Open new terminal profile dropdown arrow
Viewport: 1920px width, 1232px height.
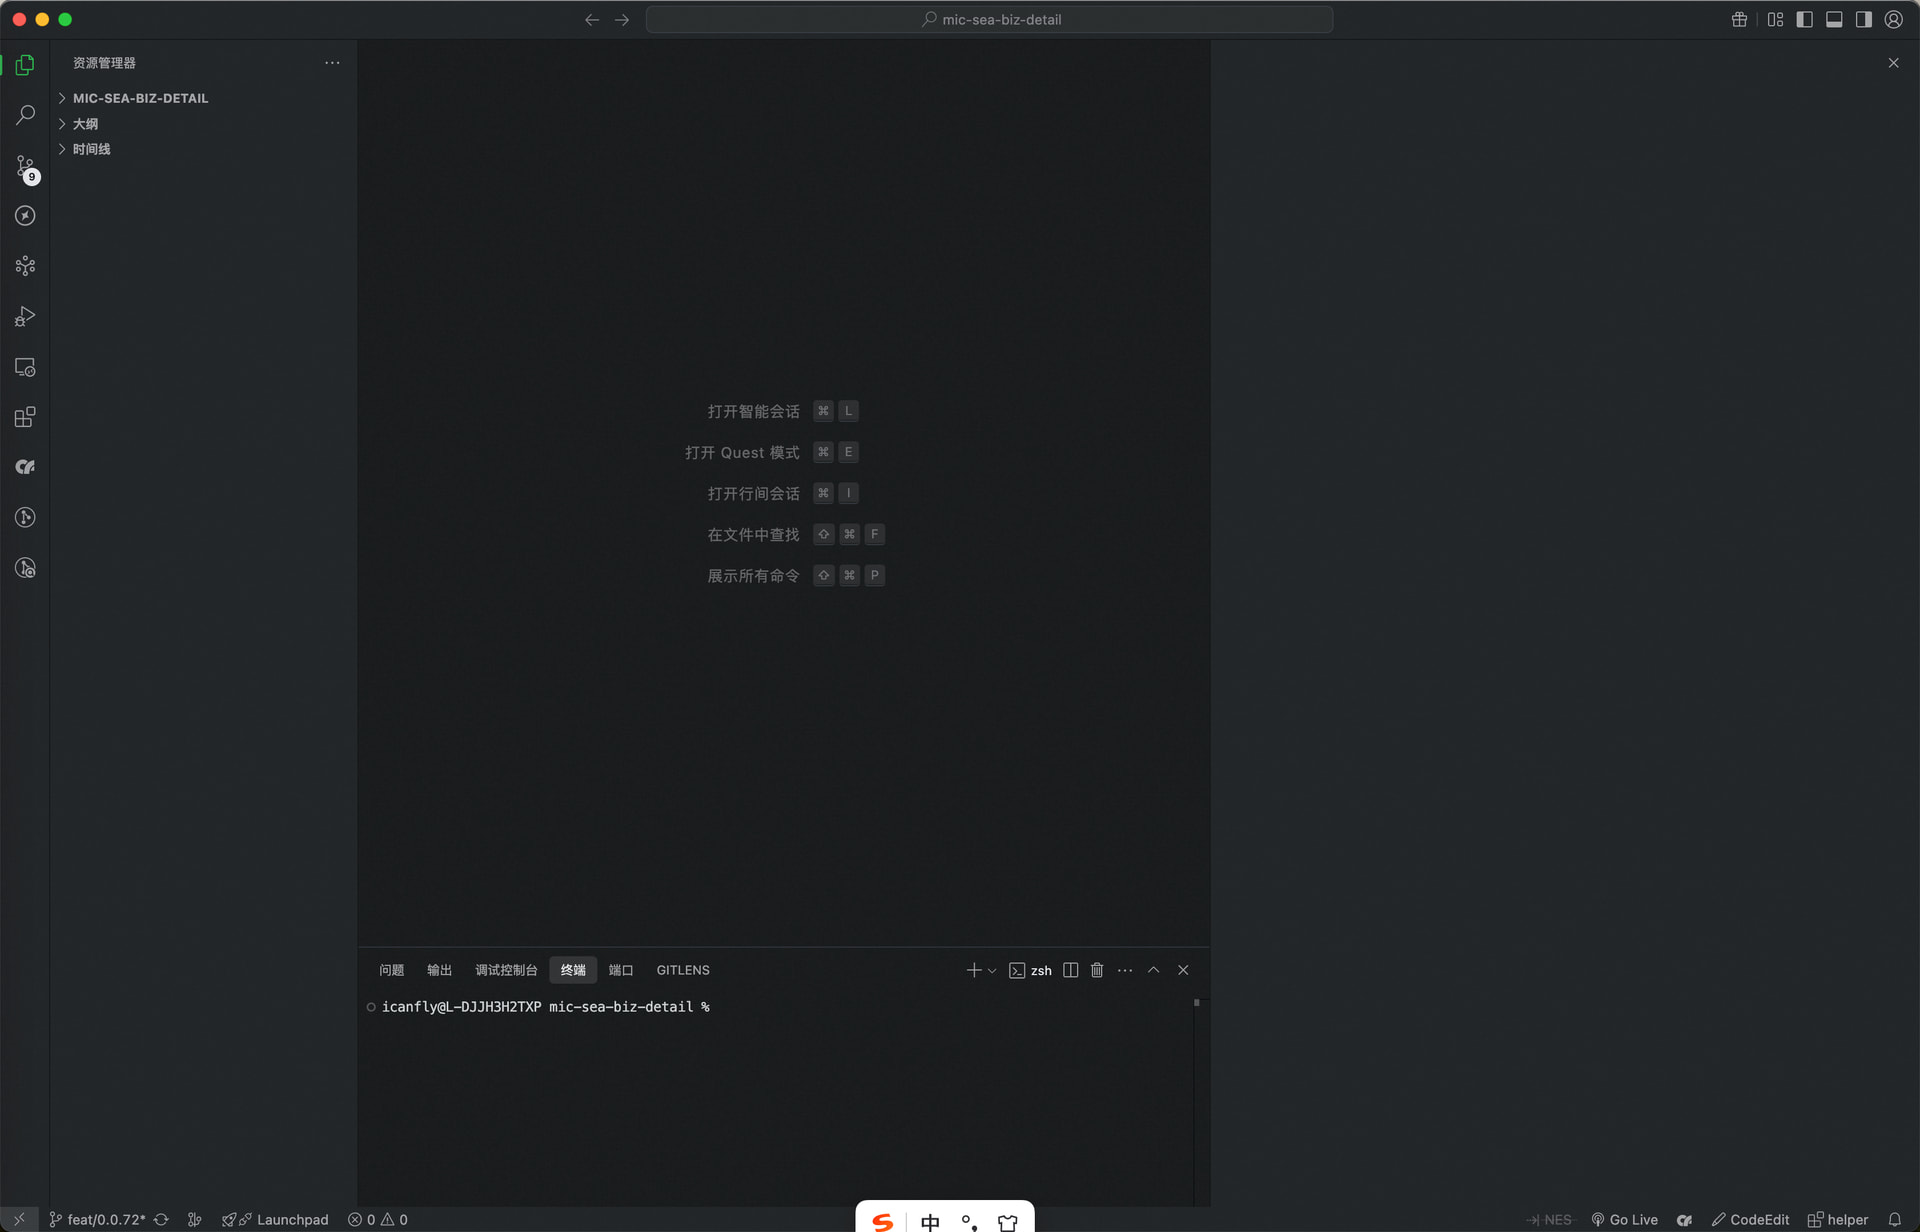click(992, 970)
